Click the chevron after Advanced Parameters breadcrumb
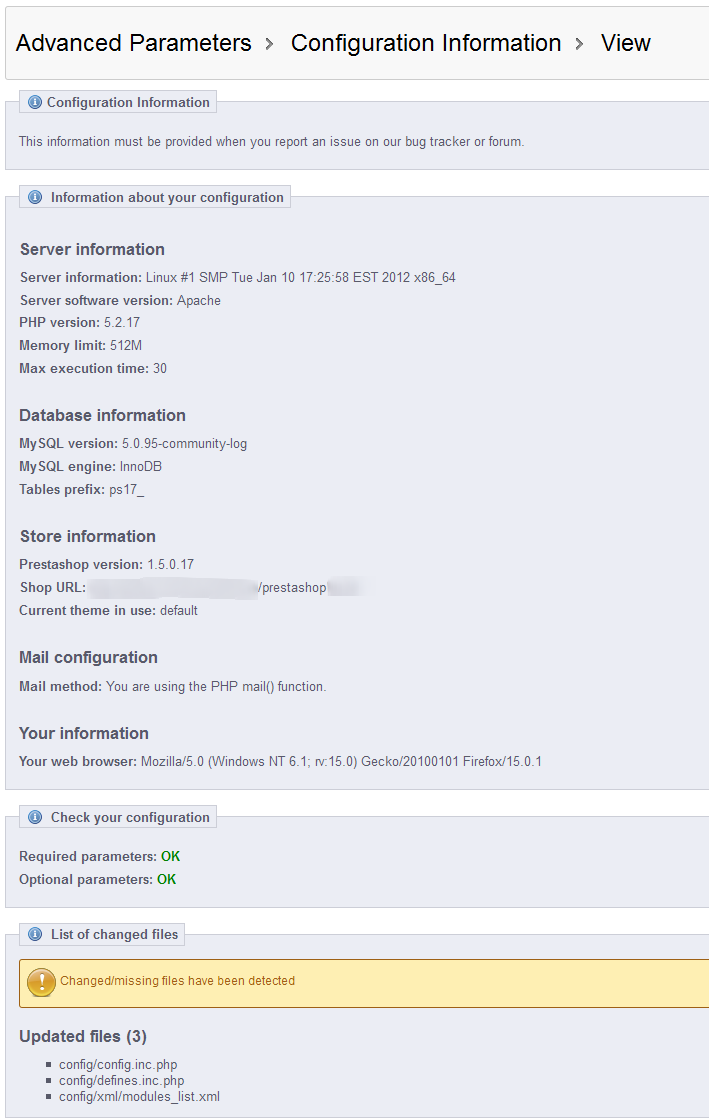This screenshot has height=1120, width=709. pos(270,44)
